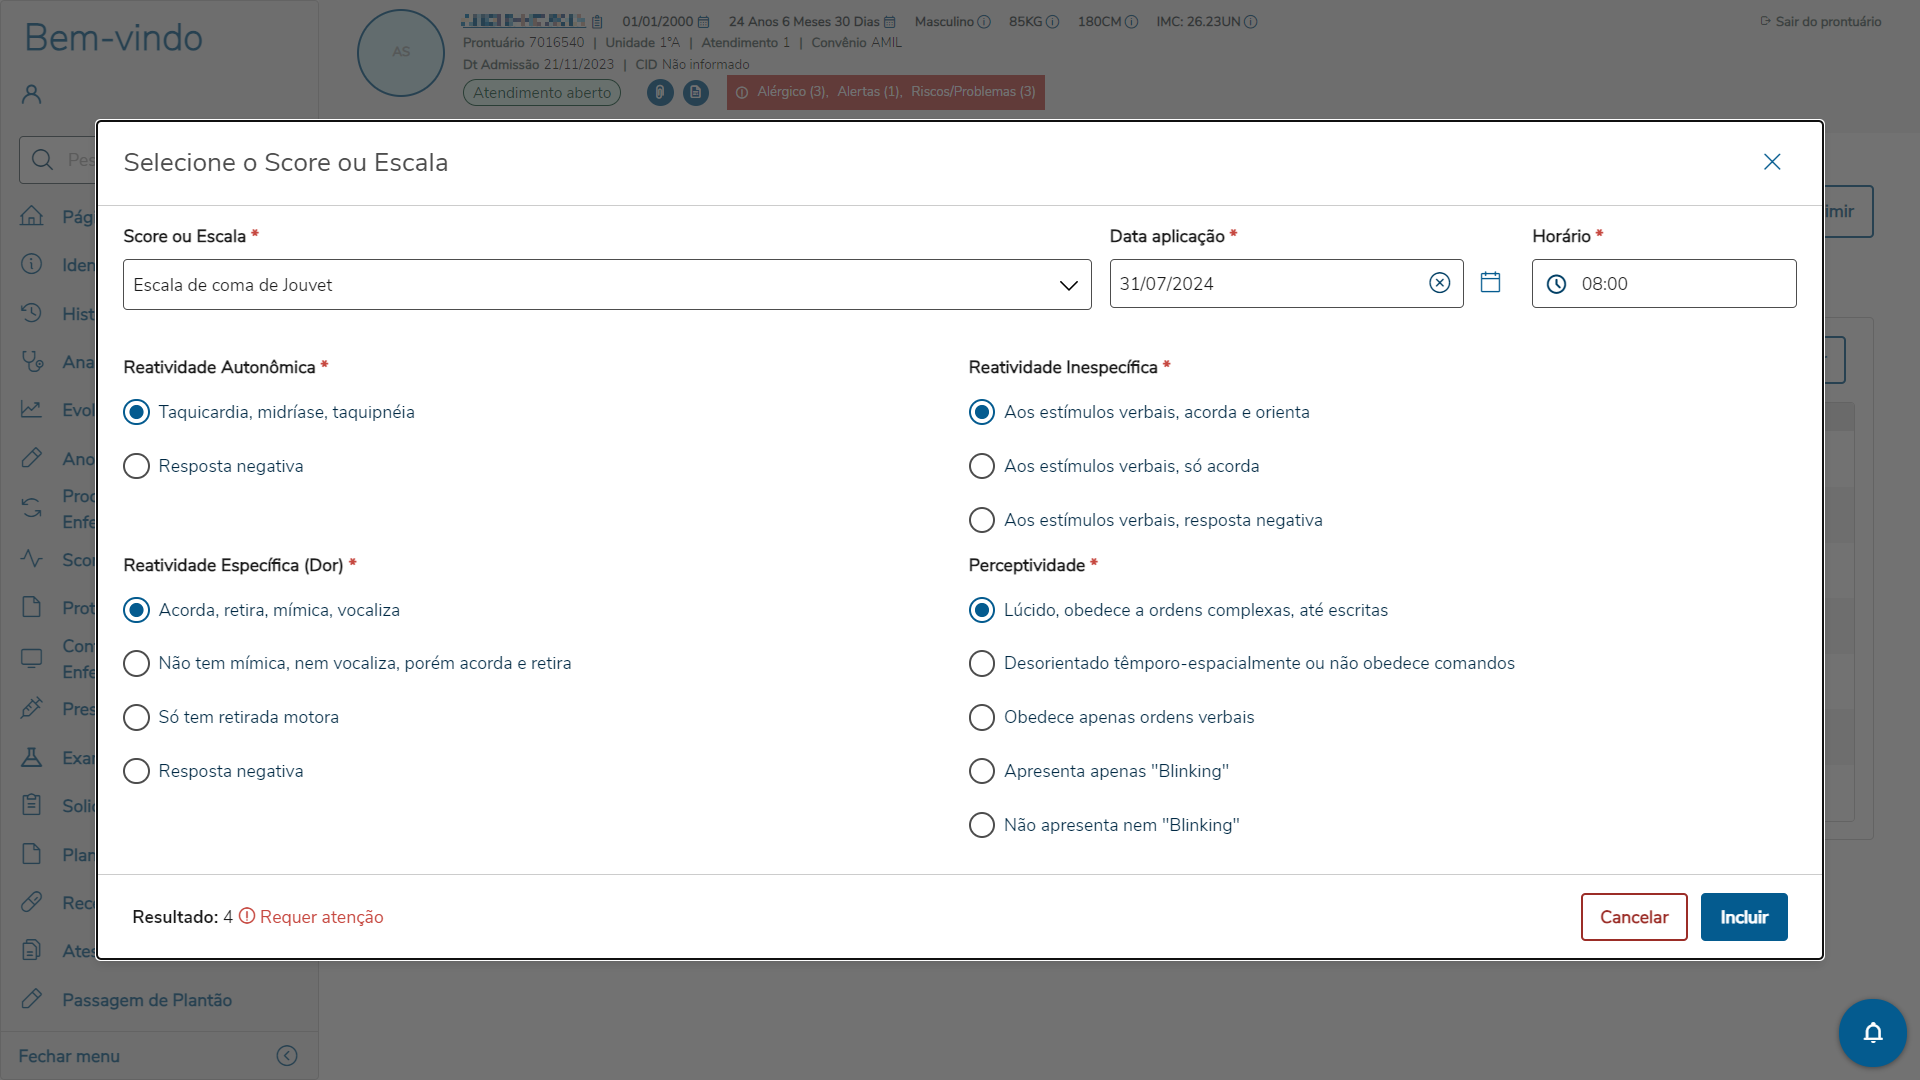Click the user profile icon under Bem-vindo
This screenshot has height=1080, width=1920.
pos(32,94)
